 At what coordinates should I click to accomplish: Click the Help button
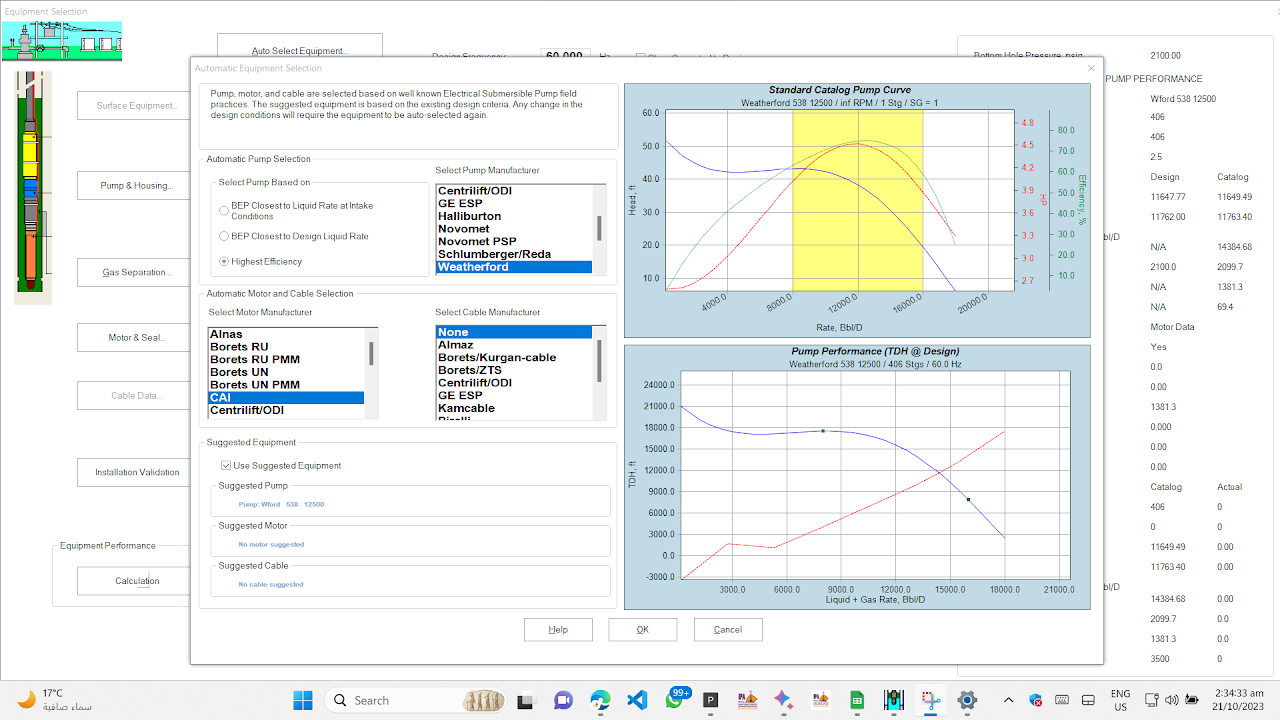coord(558,629)
